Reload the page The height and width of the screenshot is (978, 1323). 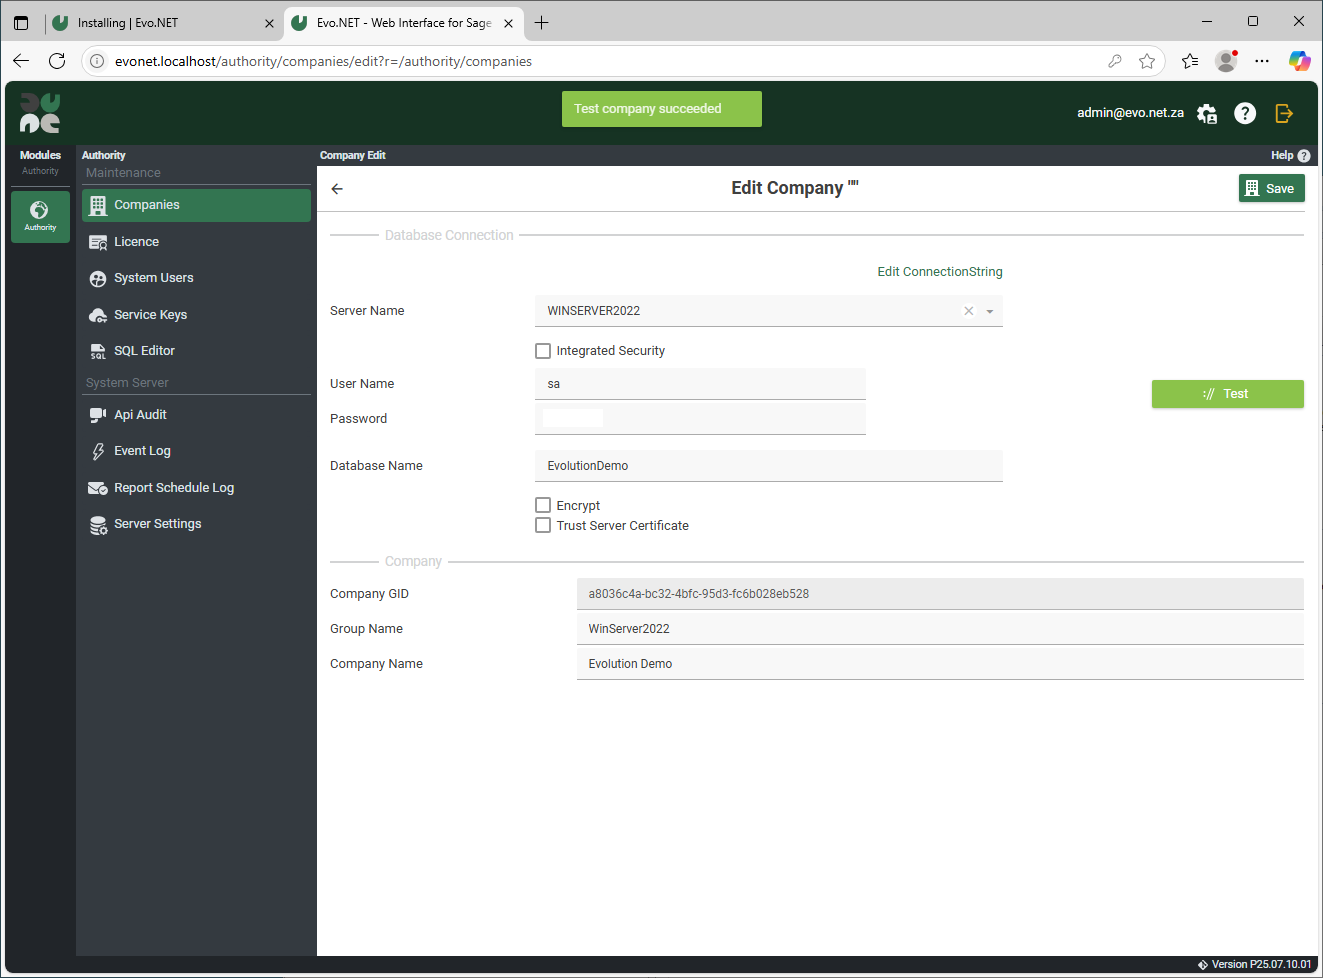point(57,61)
